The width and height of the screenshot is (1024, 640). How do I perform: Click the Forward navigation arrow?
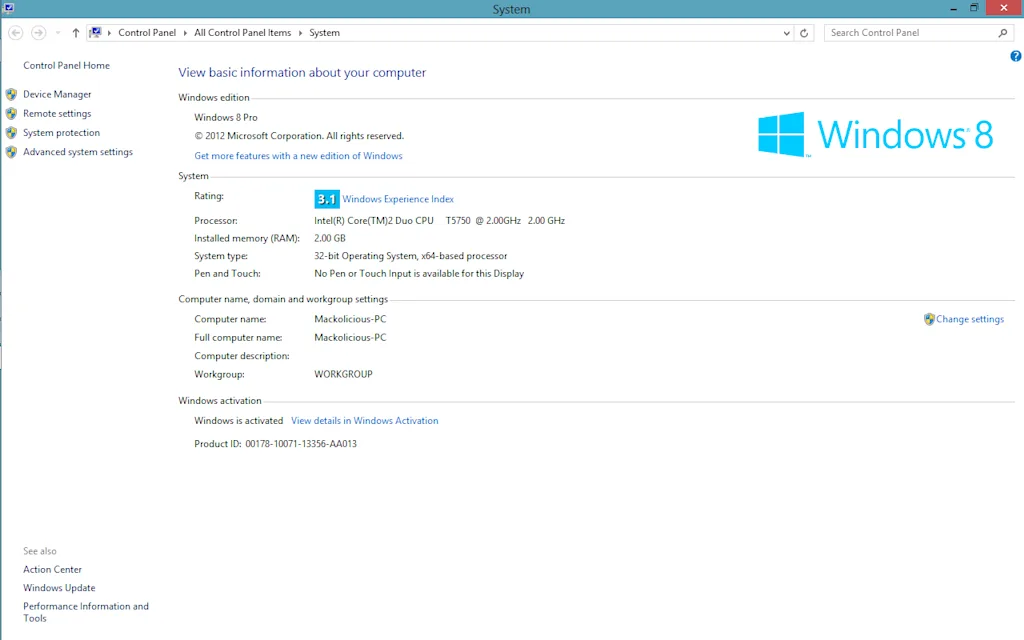(39, 33)
